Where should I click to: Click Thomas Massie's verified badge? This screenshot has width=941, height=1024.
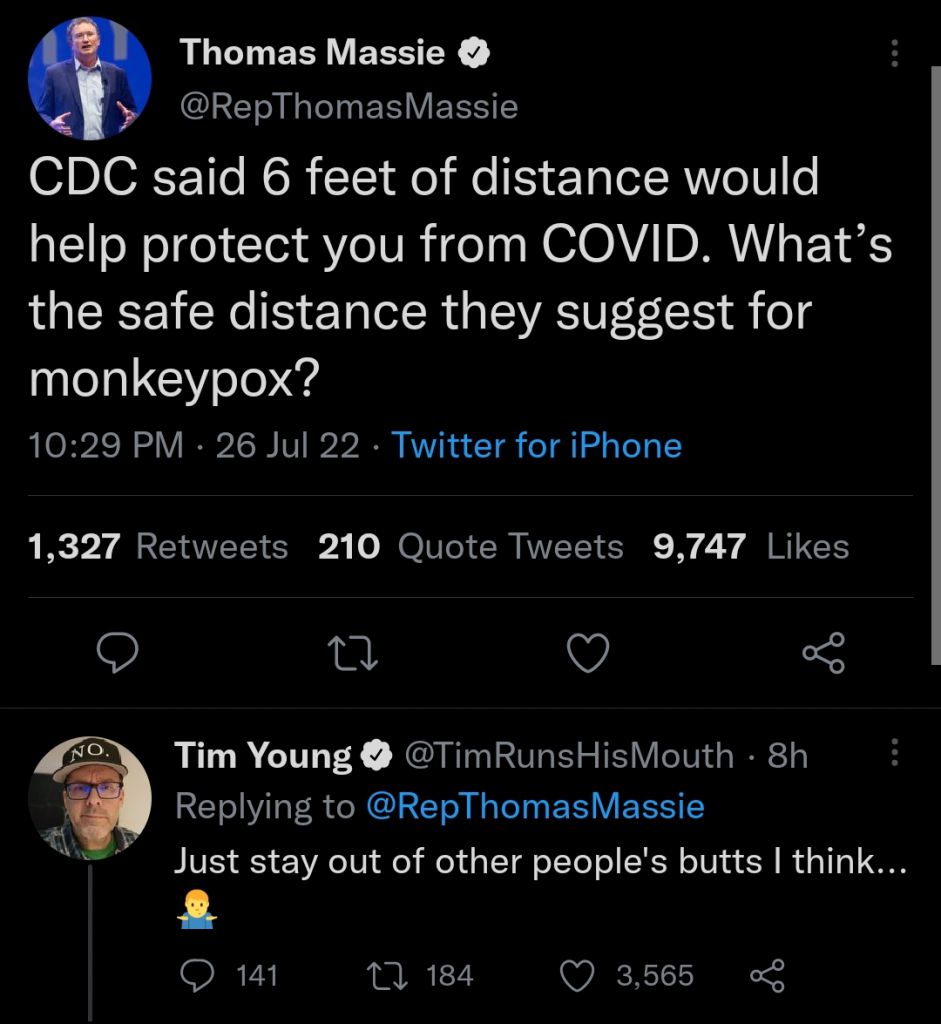(x=472, y=54)
